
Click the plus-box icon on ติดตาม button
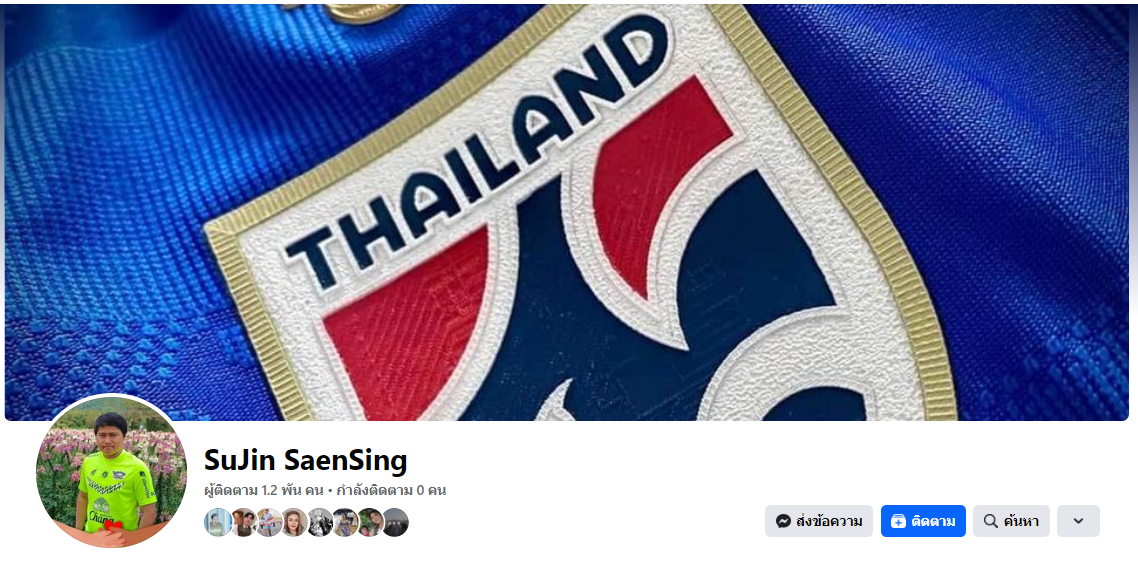[898, 521]
